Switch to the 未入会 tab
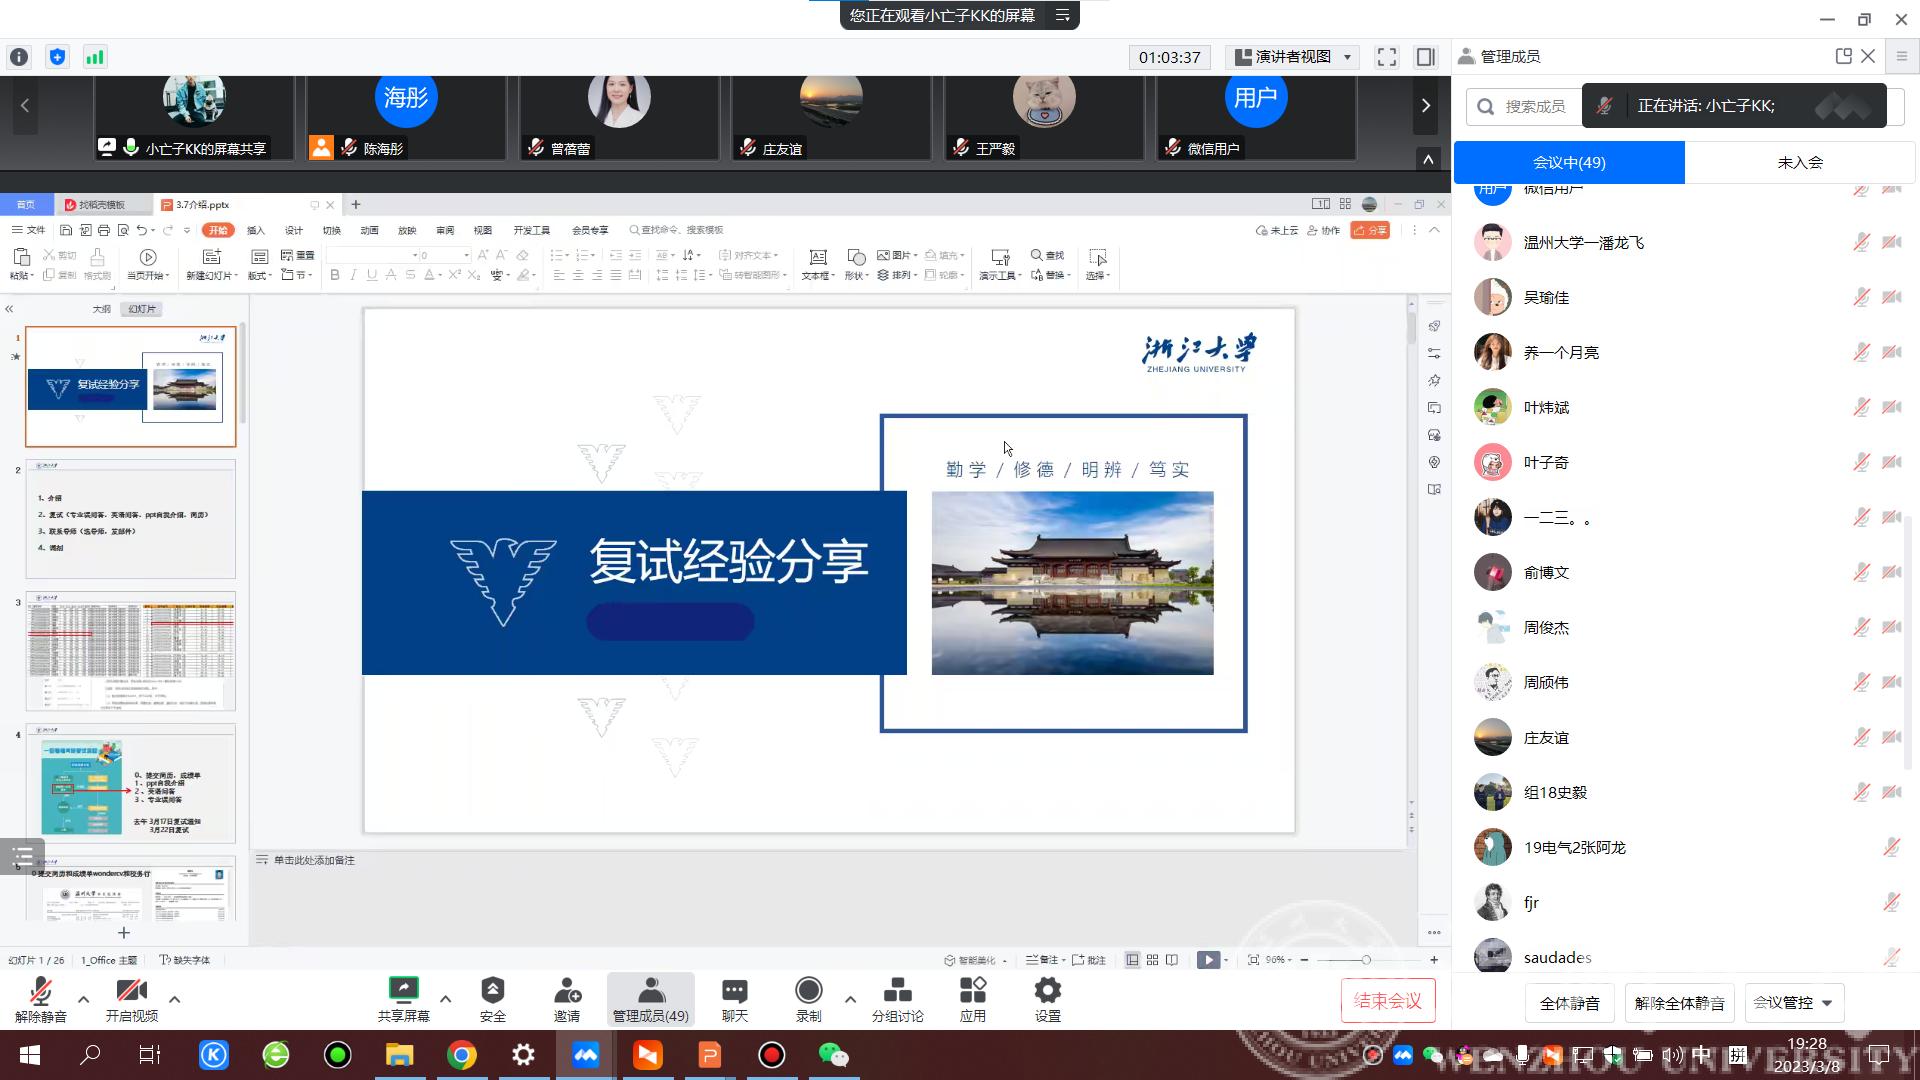Screen dimensions: 1920x1080 point(1800,162)
